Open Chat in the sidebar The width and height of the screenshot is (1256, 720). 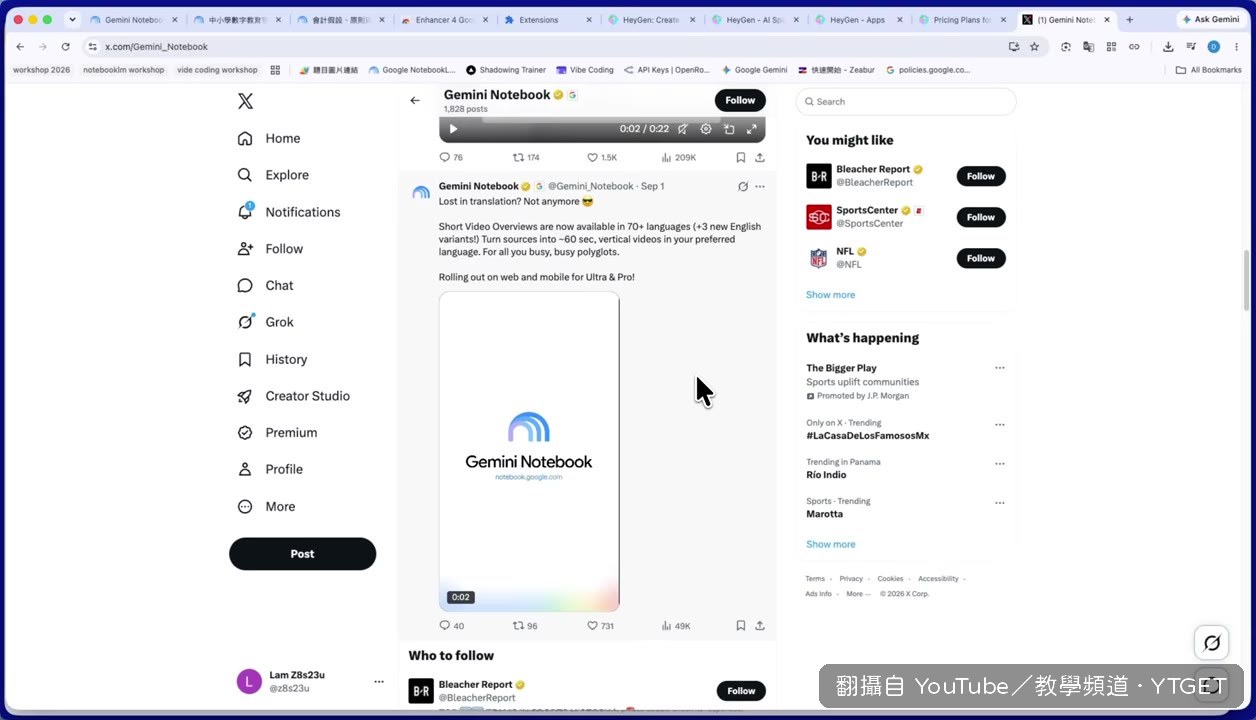[265, 285]
